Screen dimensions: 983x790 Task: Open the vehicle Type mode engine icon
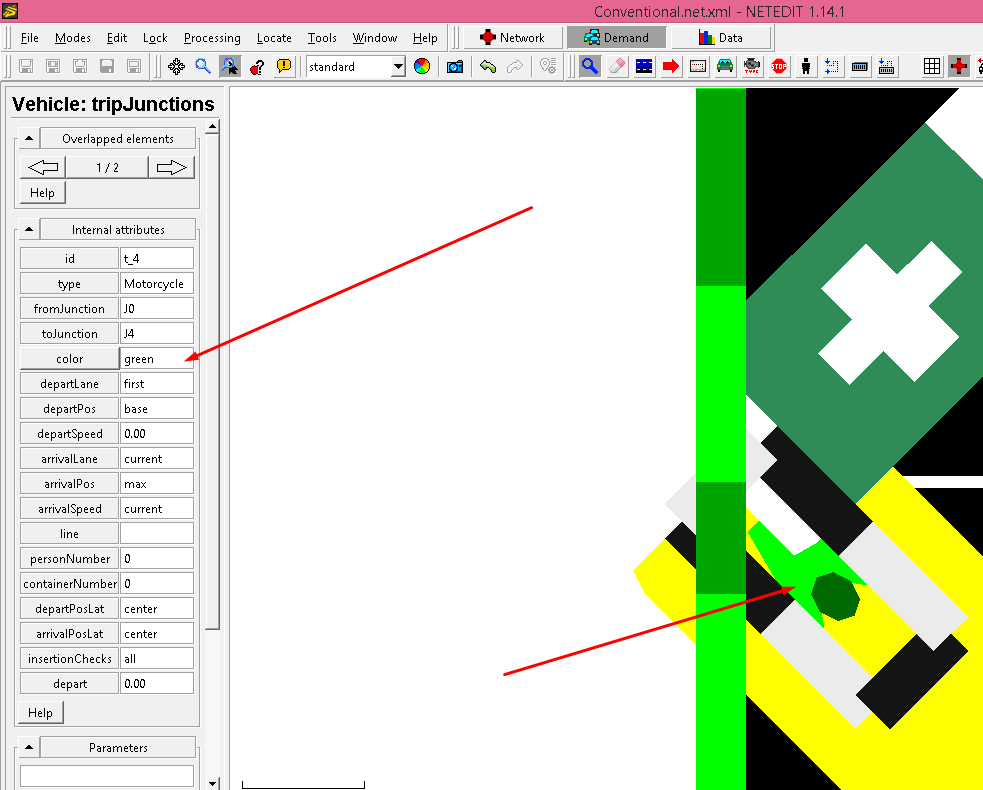pyautogui.click(x=752, y=66)
